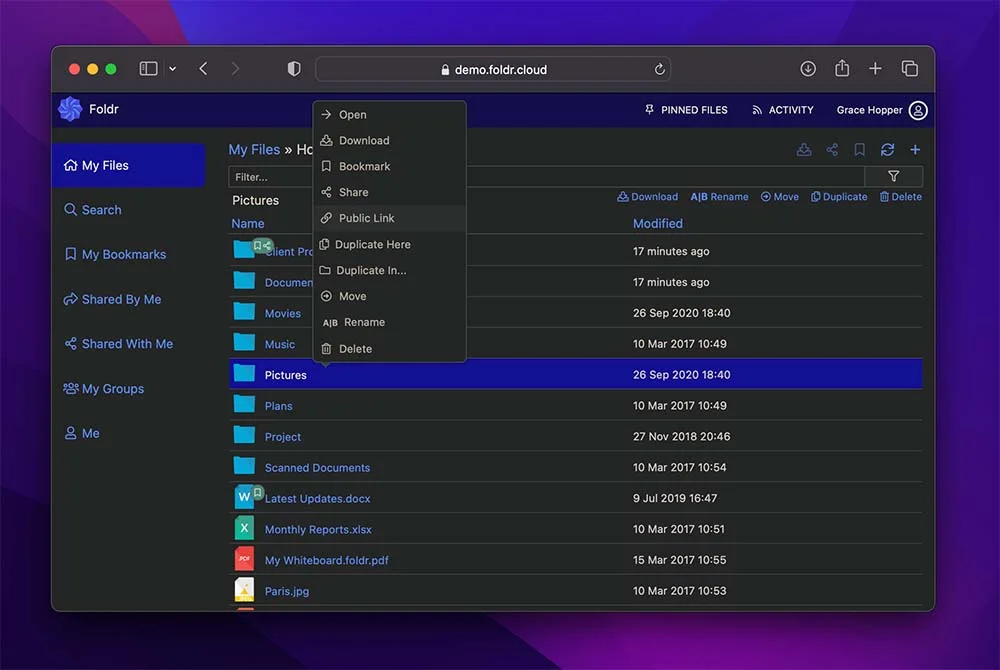Click the top toolbar bookmark icon
Image resolution: width=1000 pixels, height=670 pixels.
point(860,150)
